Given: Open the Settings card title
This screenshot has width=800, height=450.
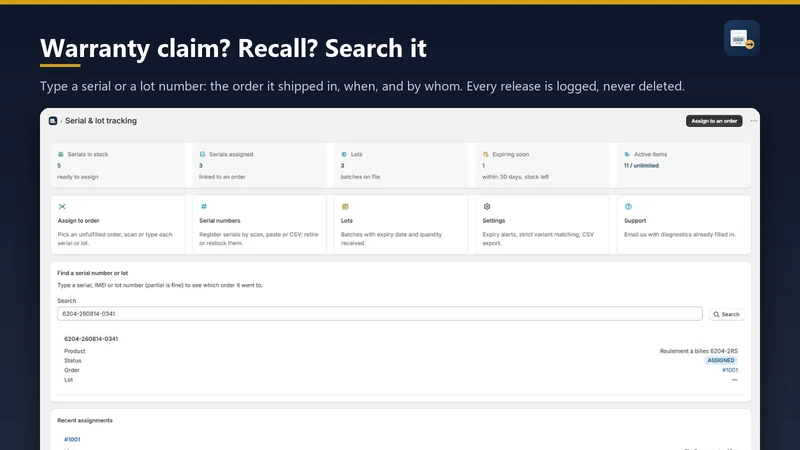Looking at the screenshot, I should coord(493,220).
